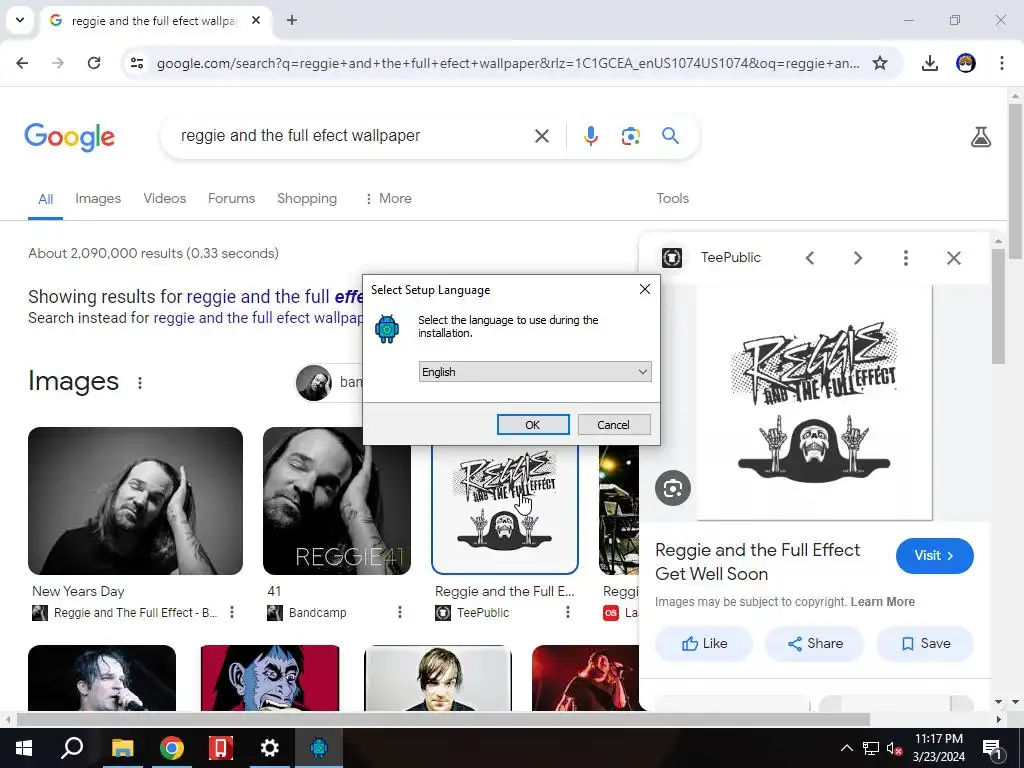
Task: Click the large Reggie logo preview image
Action: point(814,402)
